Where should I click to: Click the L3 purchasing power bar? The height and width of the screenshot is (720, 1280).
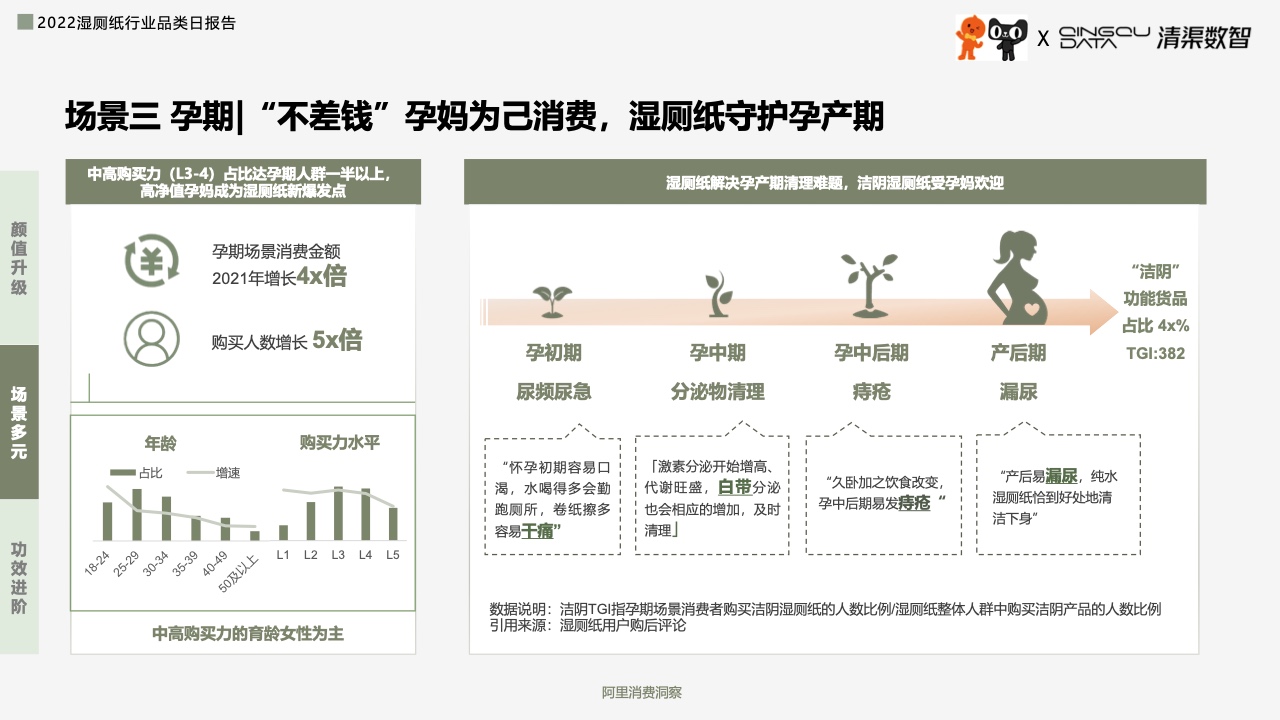point(338,514)
